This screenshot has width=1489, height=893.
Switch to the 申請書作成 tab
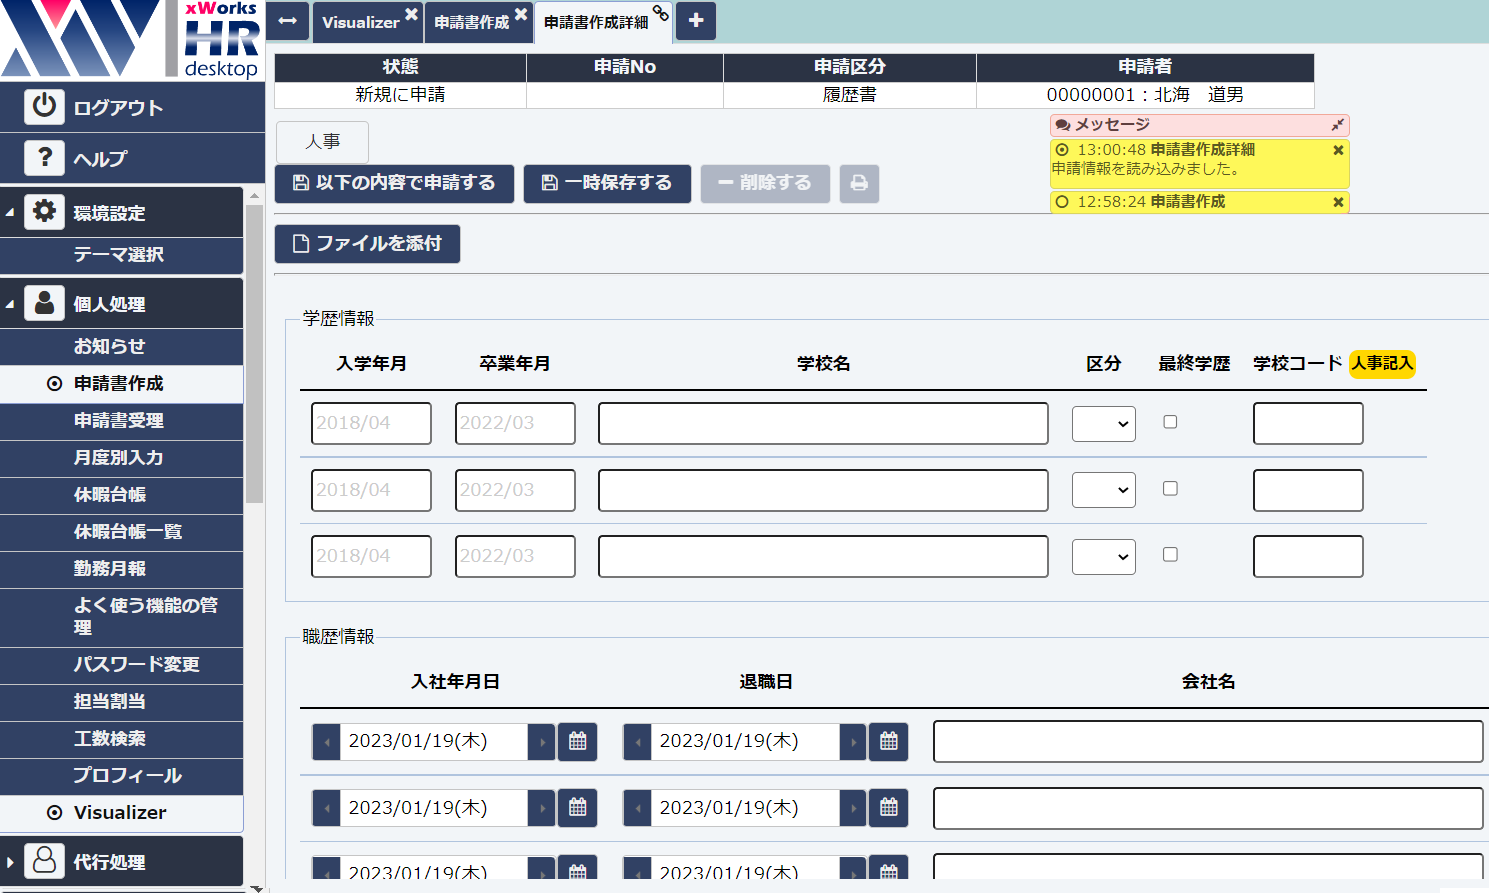click(x=471, y=22)
